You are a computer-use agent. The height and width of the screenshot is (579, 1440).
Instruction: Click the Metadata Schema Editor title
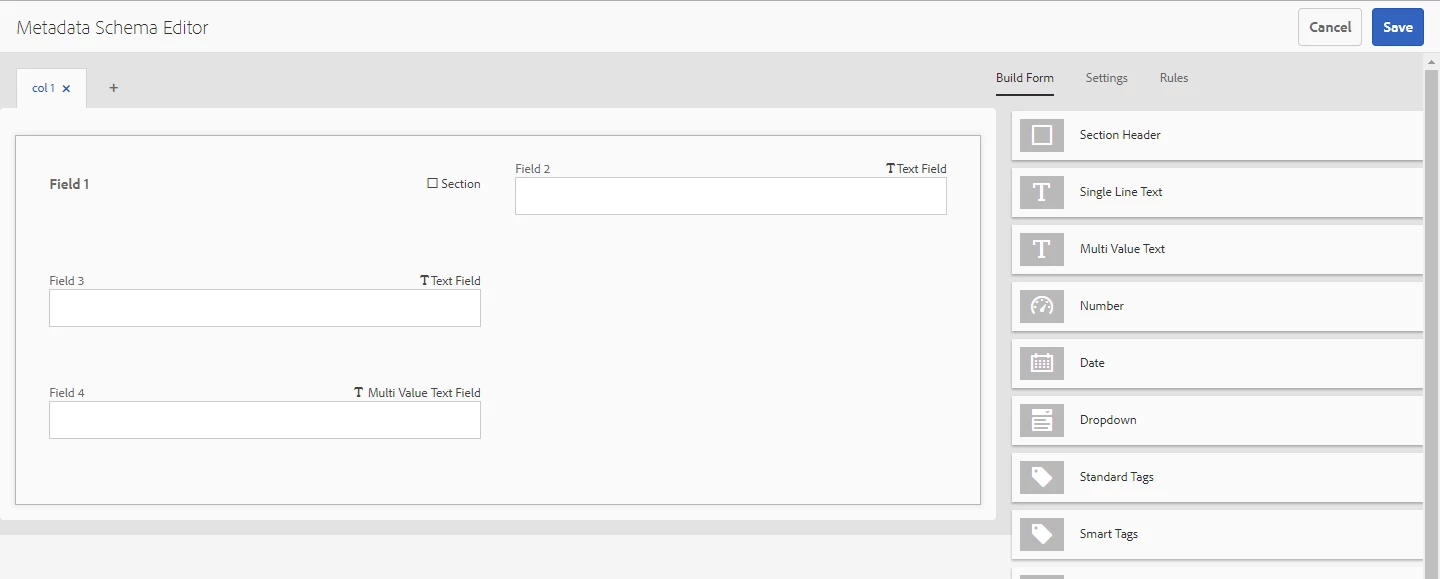(112, 28)
